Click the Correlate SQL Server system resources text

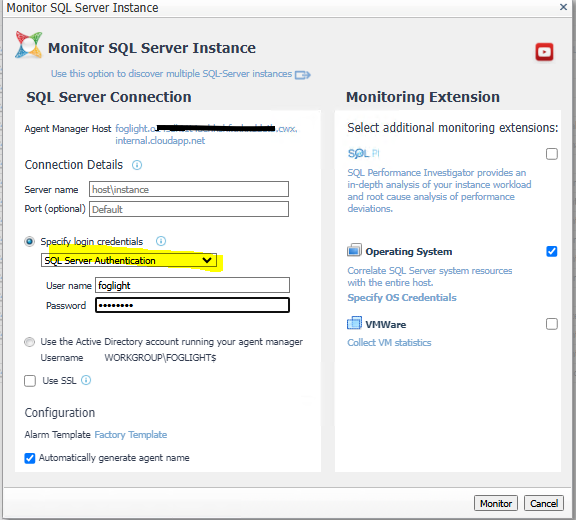coord(430,277)
